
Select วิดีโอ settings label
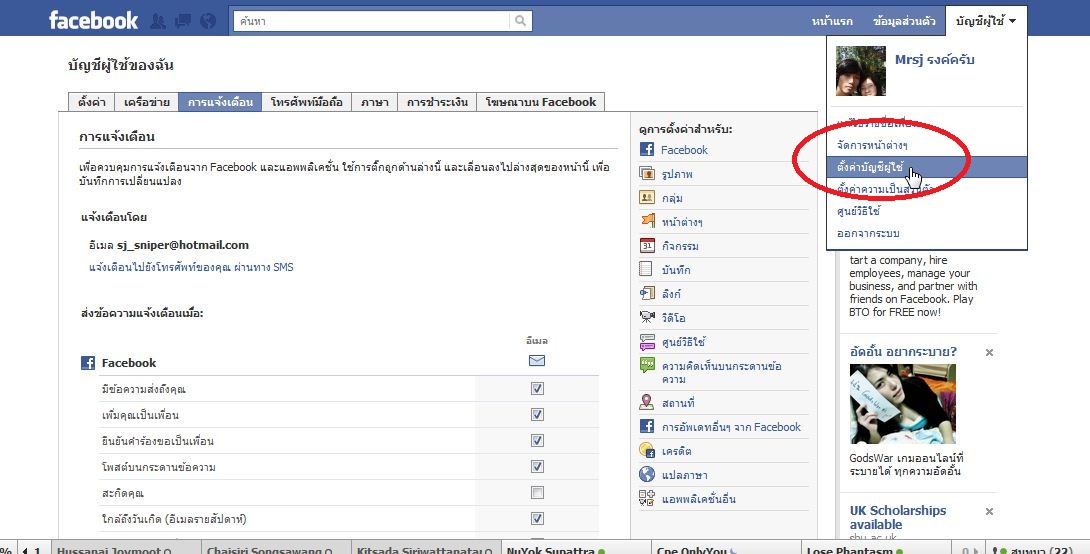click(674, 318)
